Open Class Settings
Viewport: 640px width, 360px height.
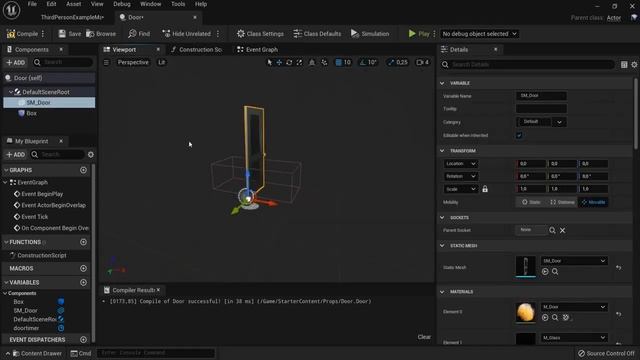260,34
